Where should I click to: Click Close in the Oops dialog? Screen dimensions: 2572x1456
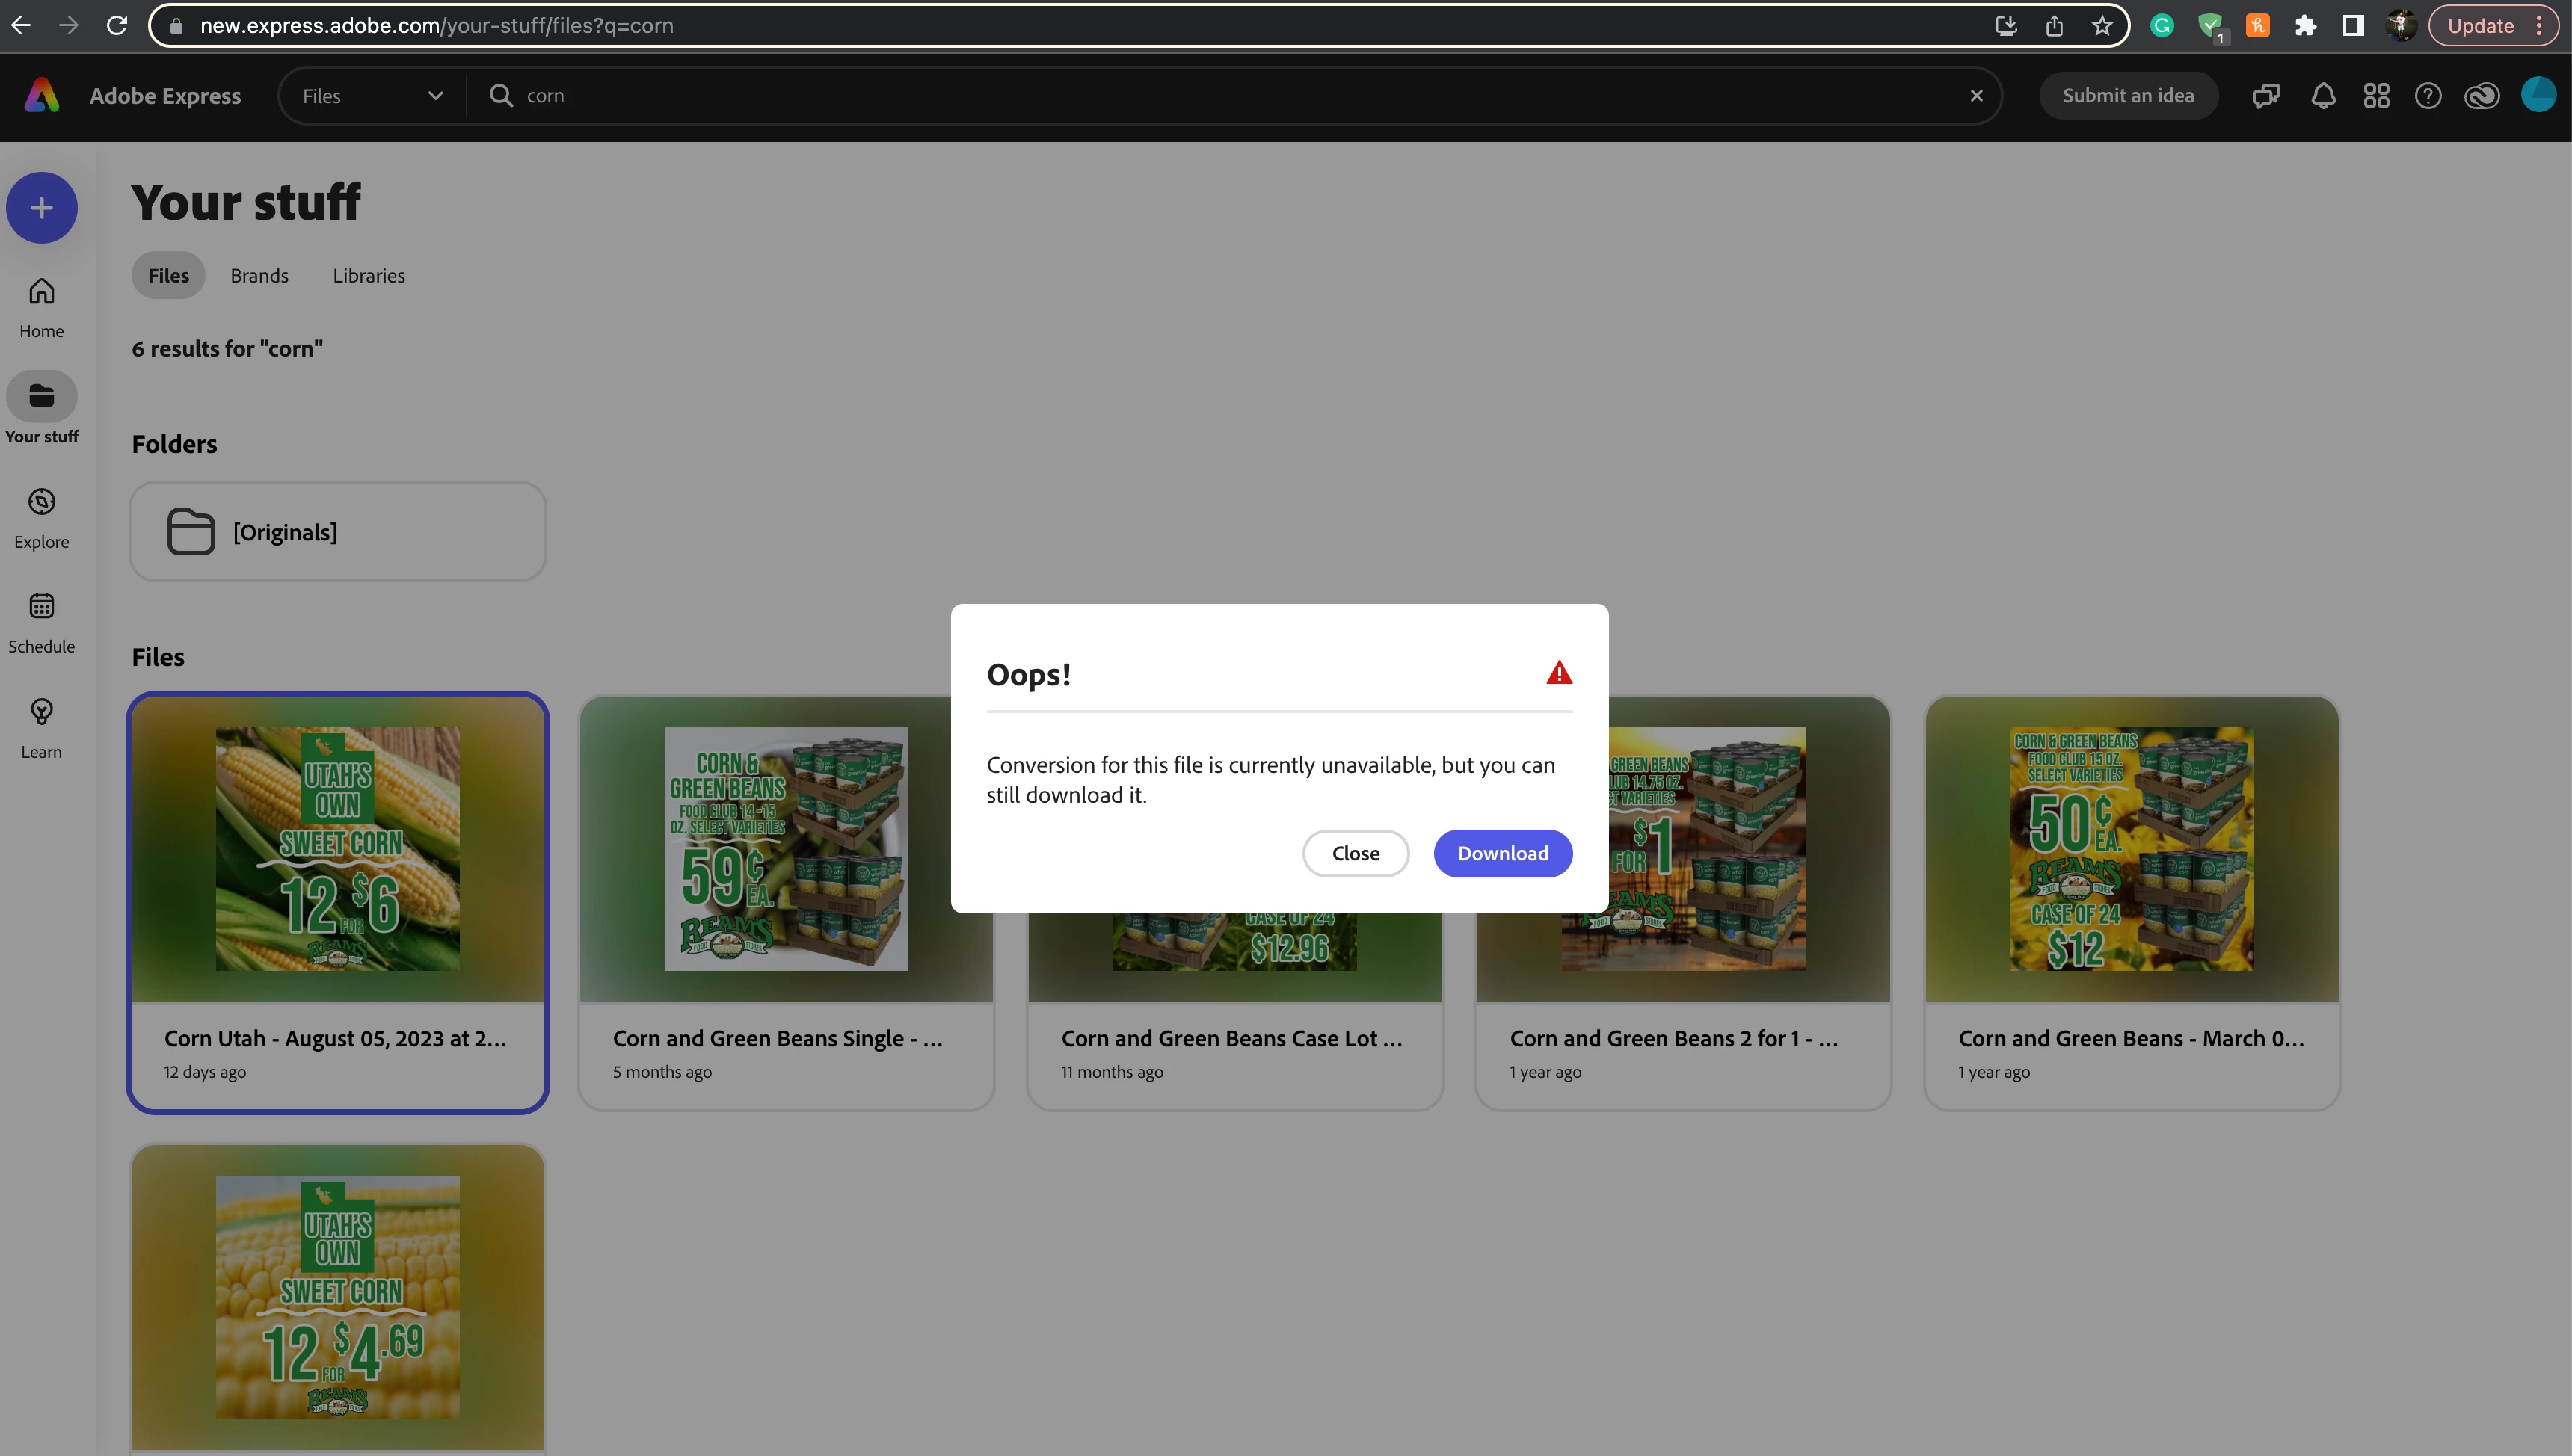1355,853
